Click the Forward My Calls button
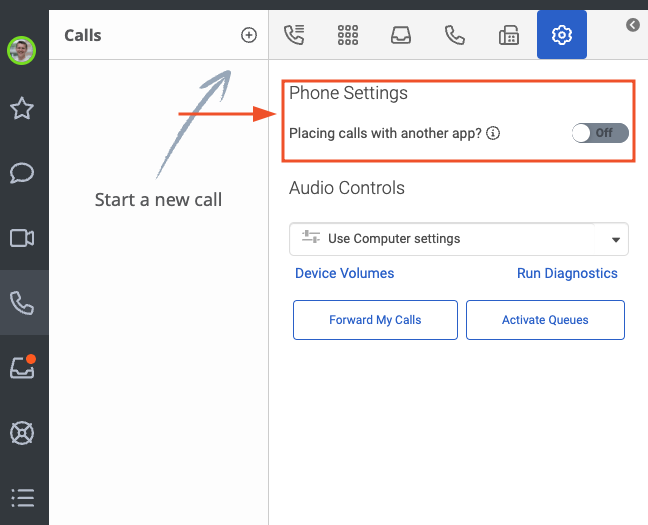The height and width of the screenshot is (525, 648). pyautogui.click(x=375, y=320)
